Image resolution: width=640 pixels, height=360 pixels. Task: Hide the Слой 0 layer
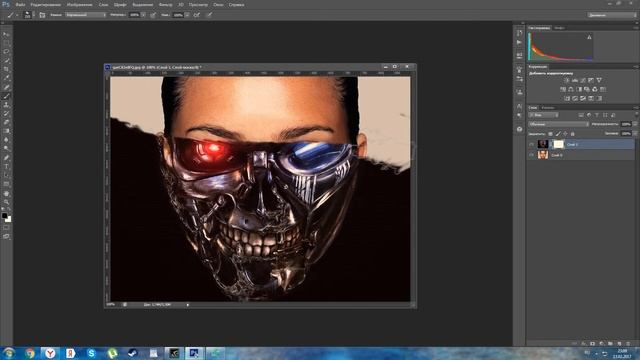tap(531, 155)
